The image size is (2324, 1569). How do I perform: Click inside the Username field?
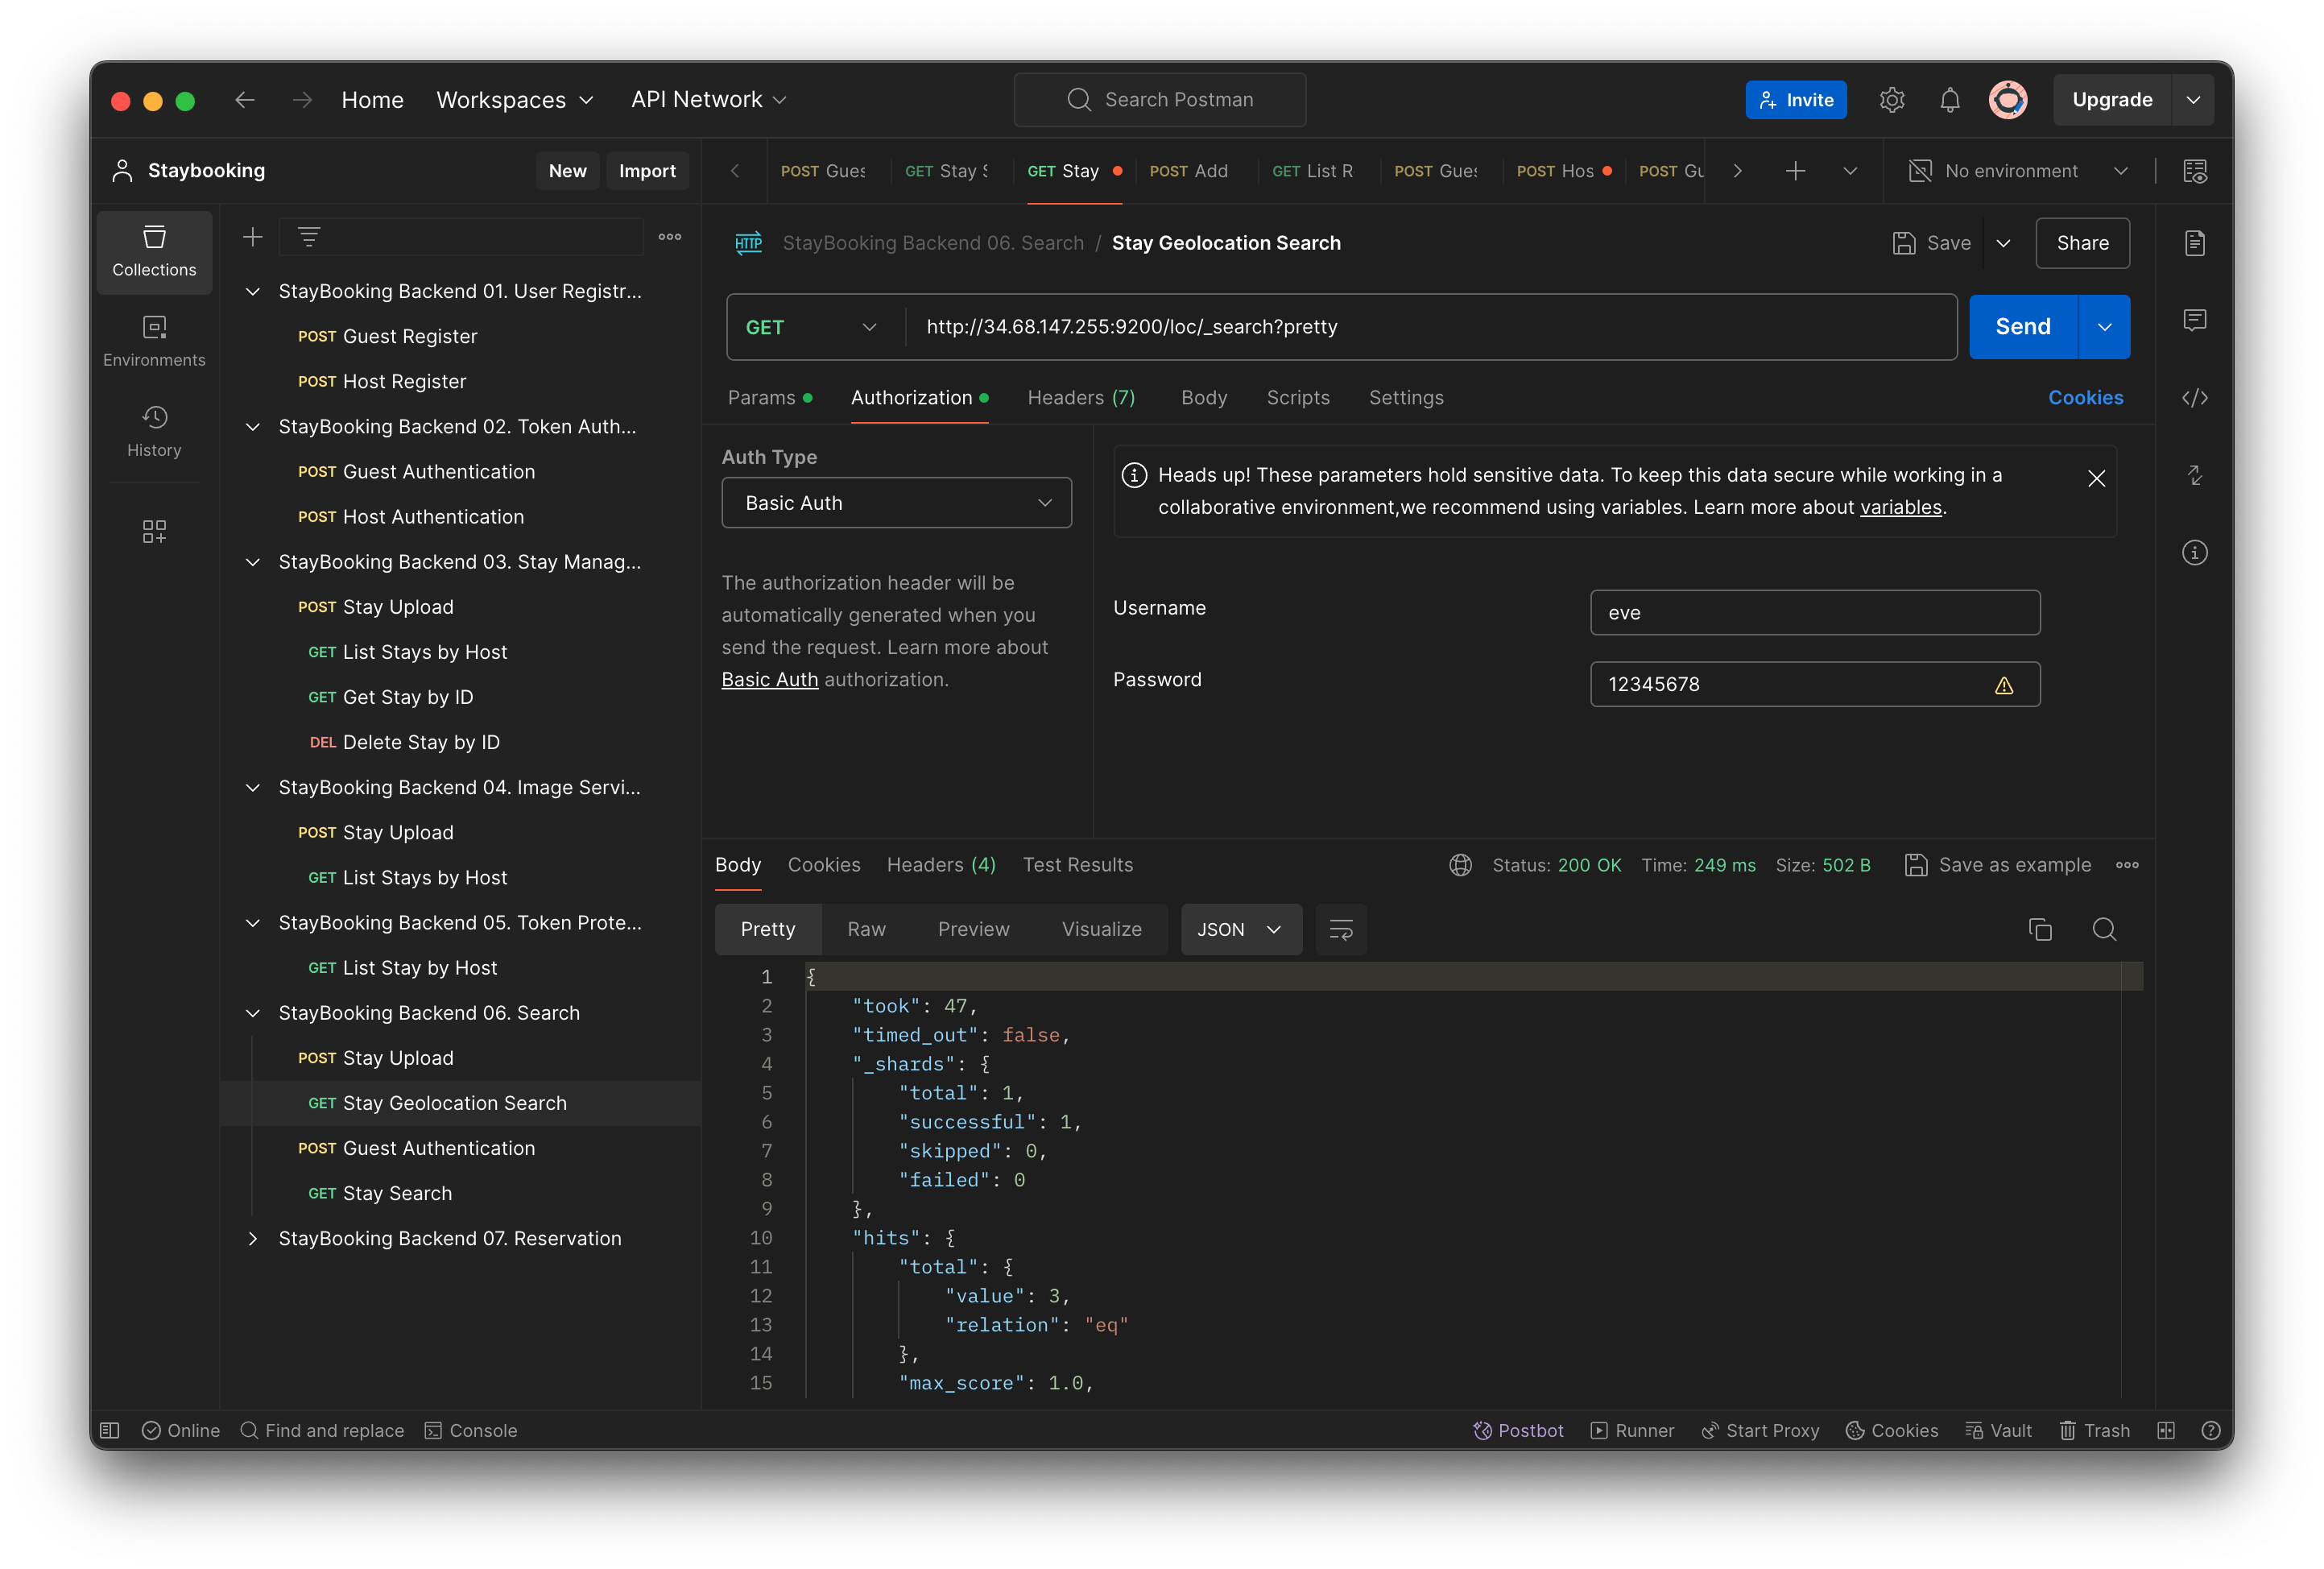[x=1814, y=612]
